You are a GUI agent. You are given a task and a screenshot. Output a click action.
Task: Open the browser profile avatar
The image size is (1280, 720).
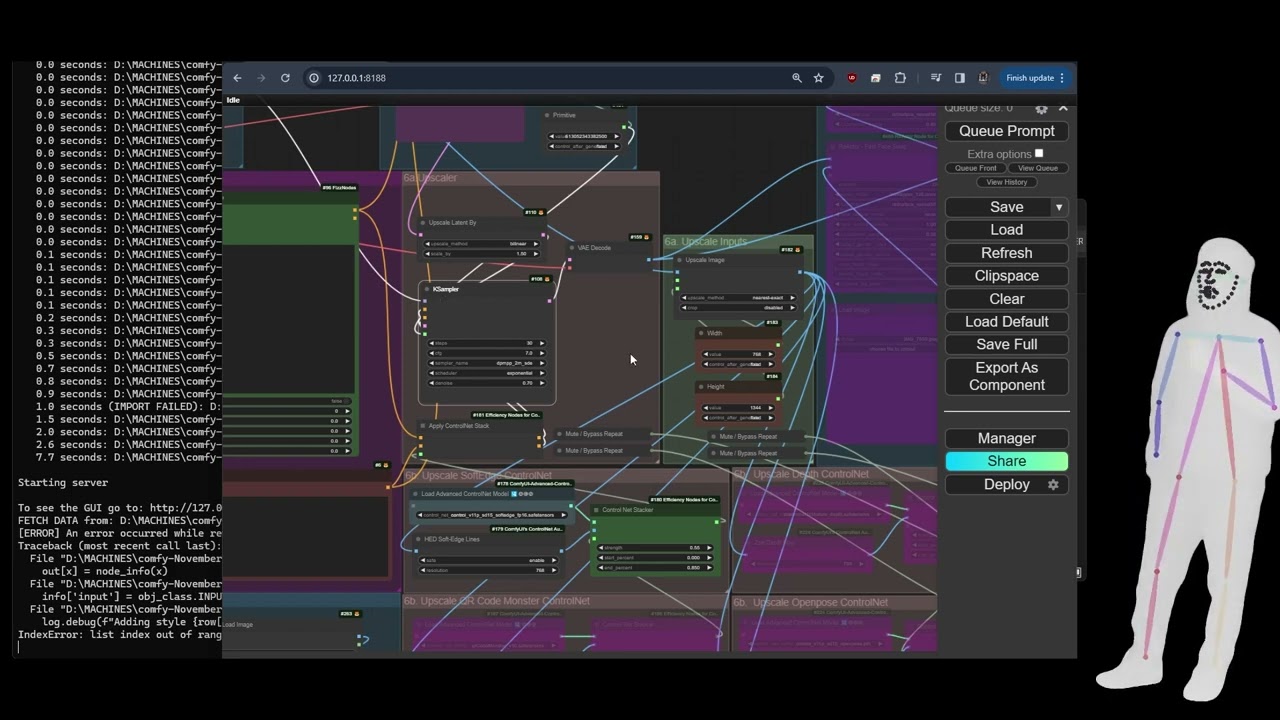[984, 78]
